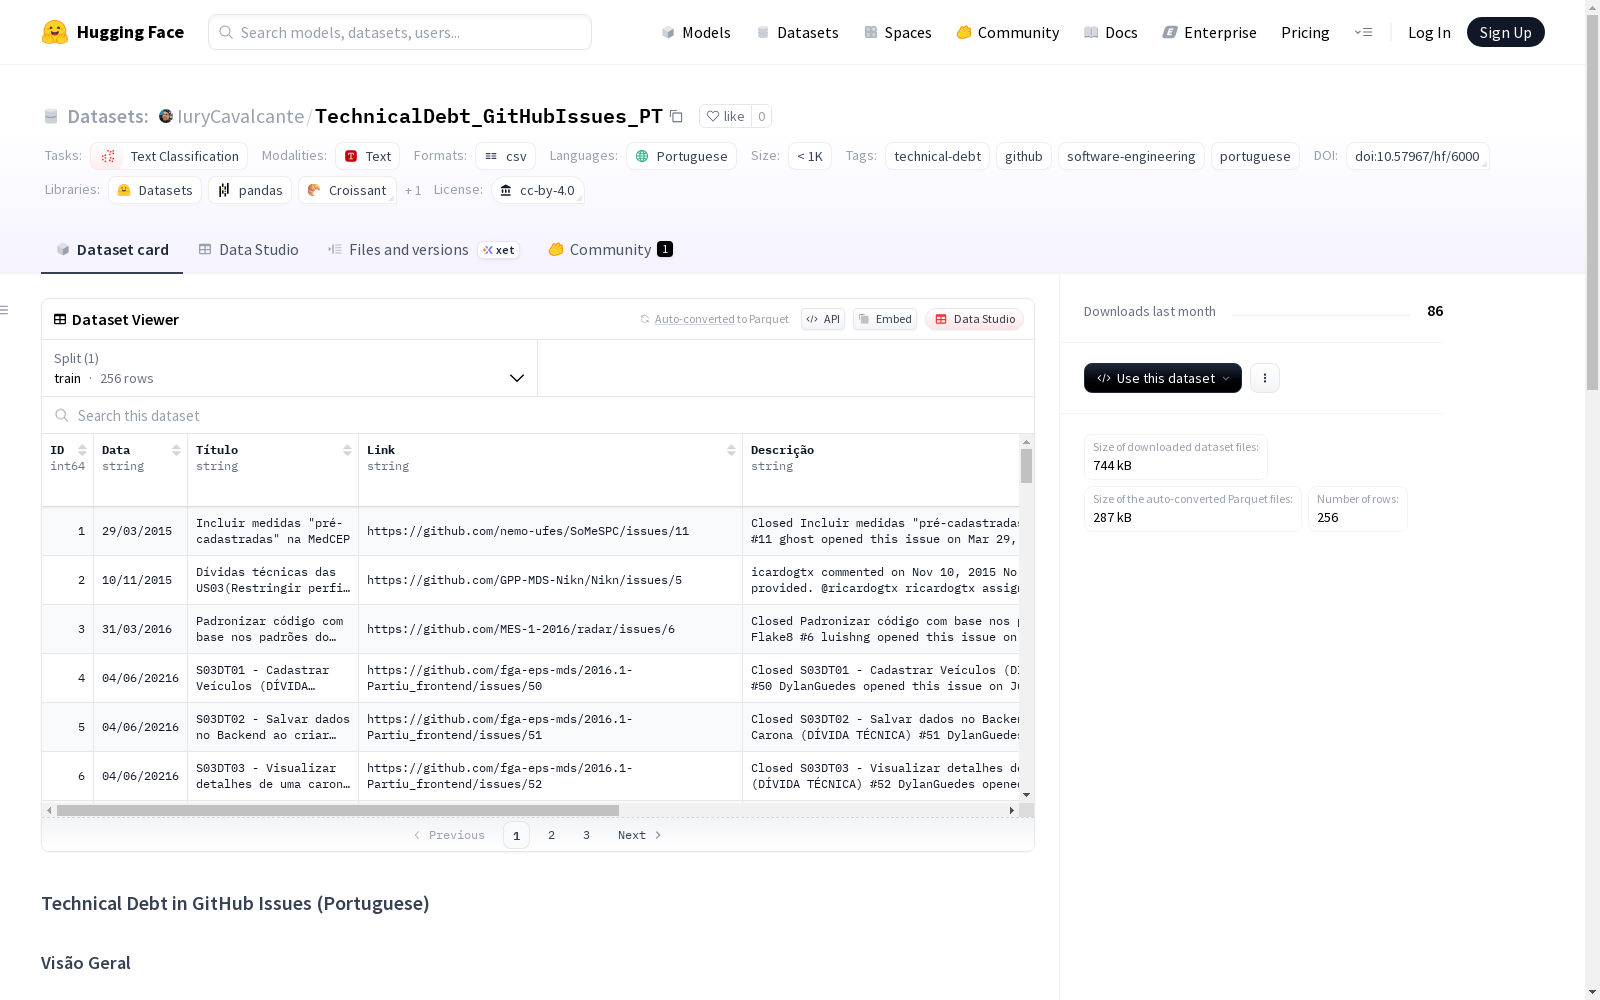
Task: Click Log In link
Action: [x=1429, y=32]
